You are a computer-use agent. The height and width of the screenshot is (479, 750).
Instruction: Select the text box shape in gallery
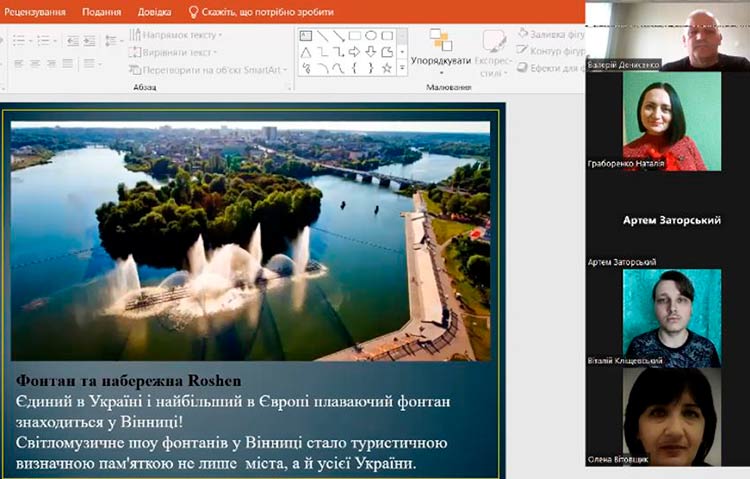(x=306, y=36)
